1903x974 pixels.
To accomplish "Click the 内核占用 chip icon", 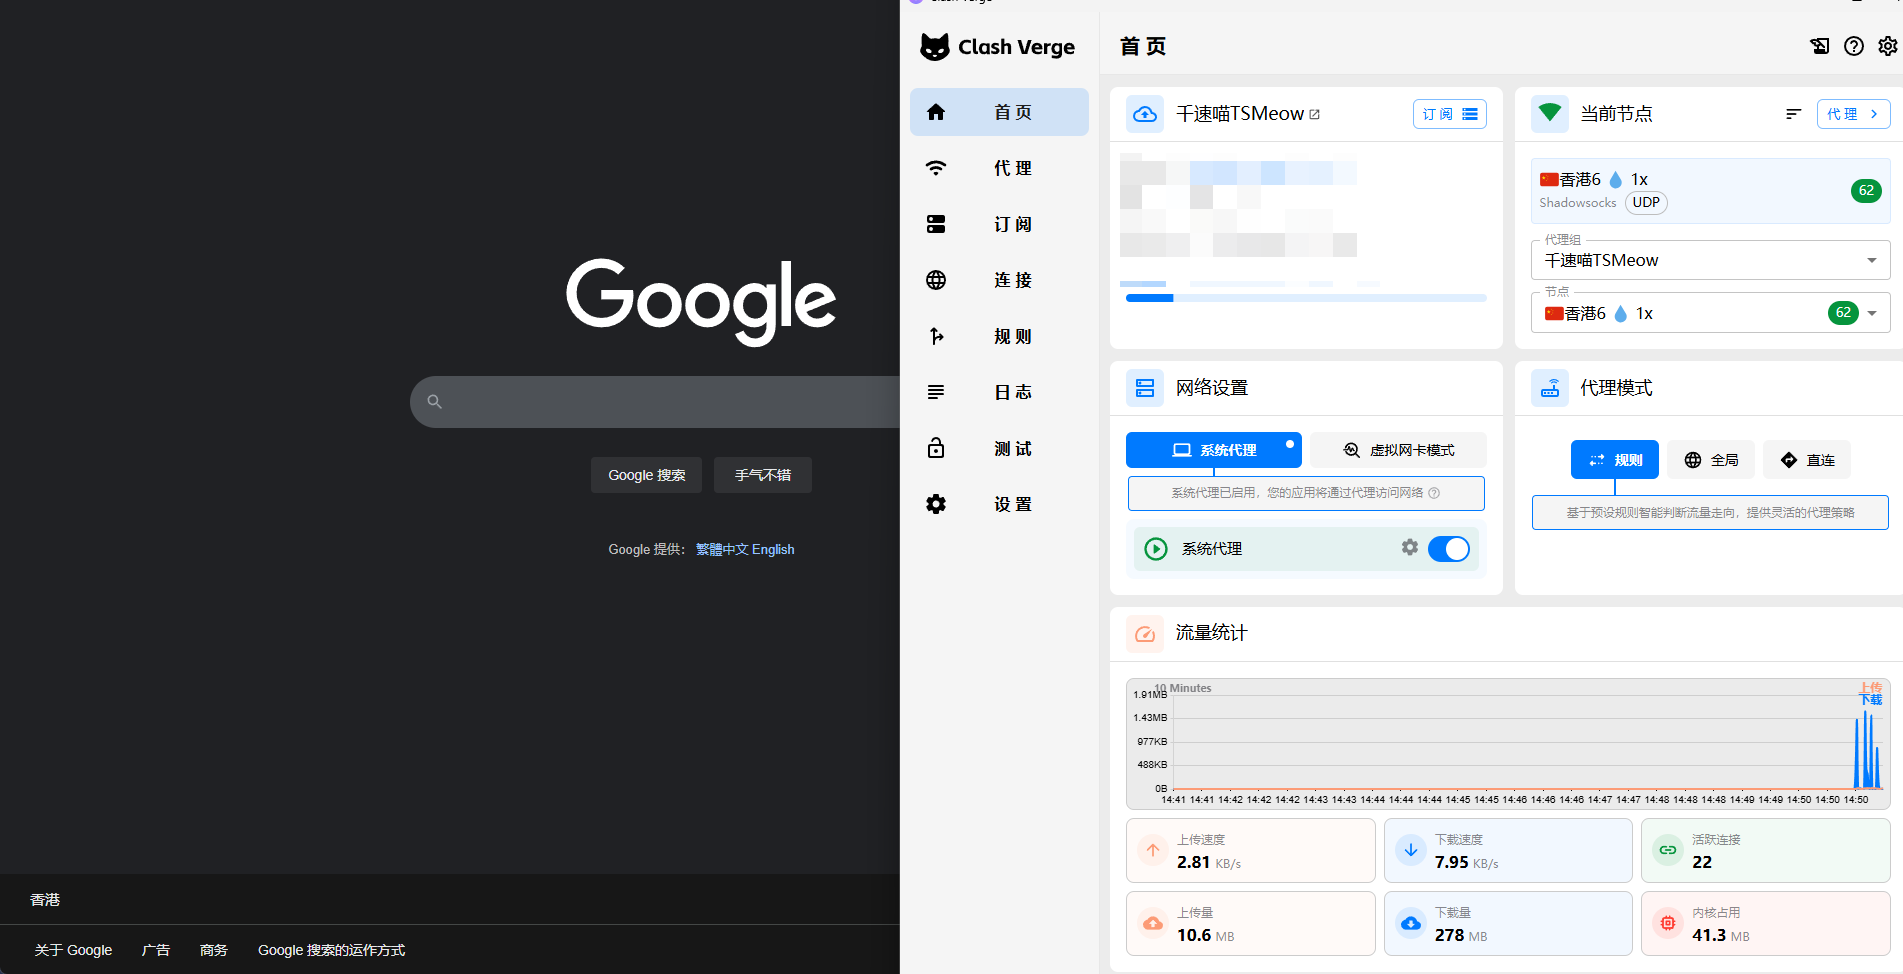I will 1668,923.
